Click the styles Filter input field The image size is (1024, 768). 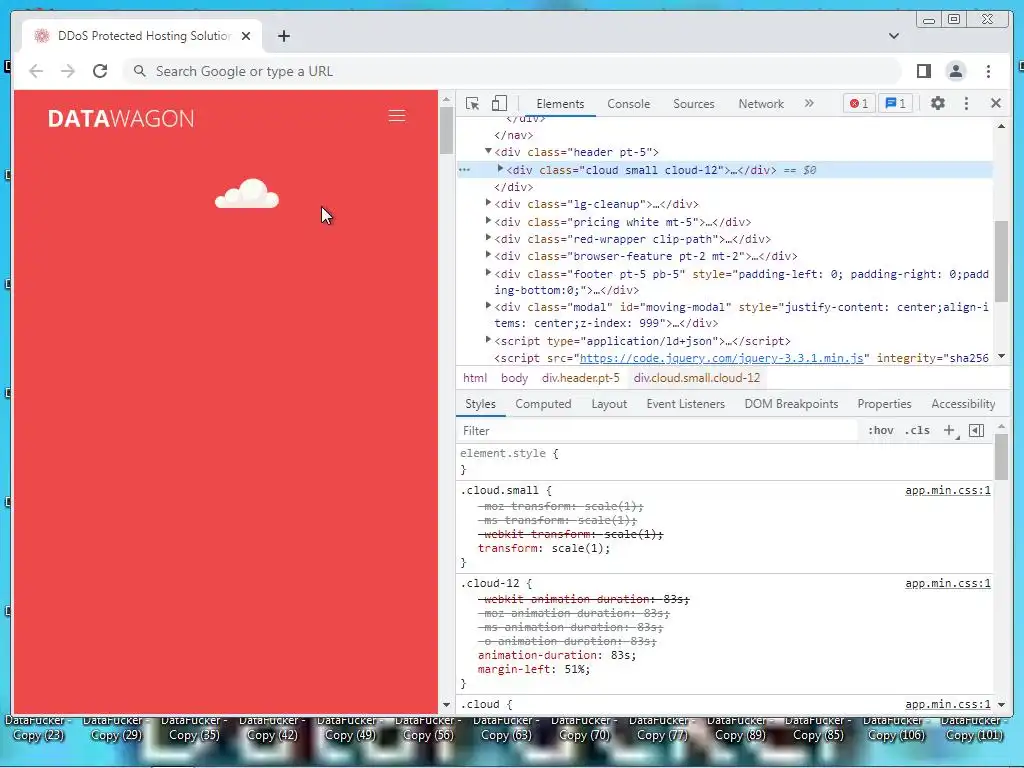tap(656, 431)
